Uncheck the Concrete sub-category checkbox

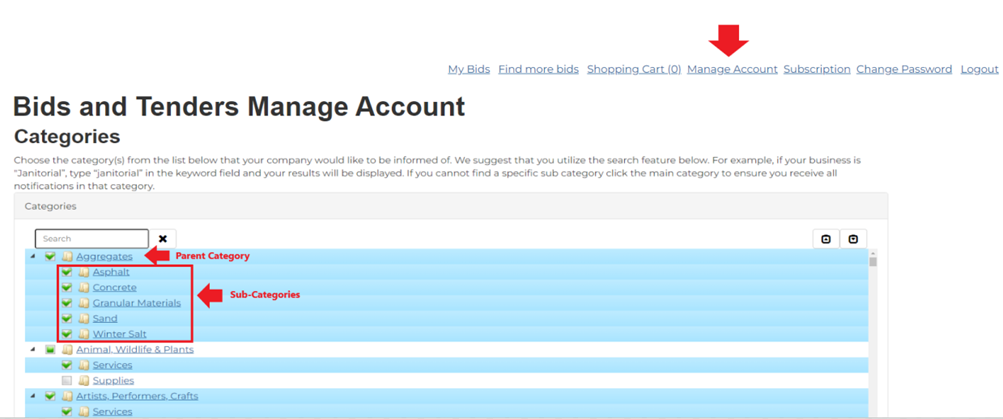(67, 288)
